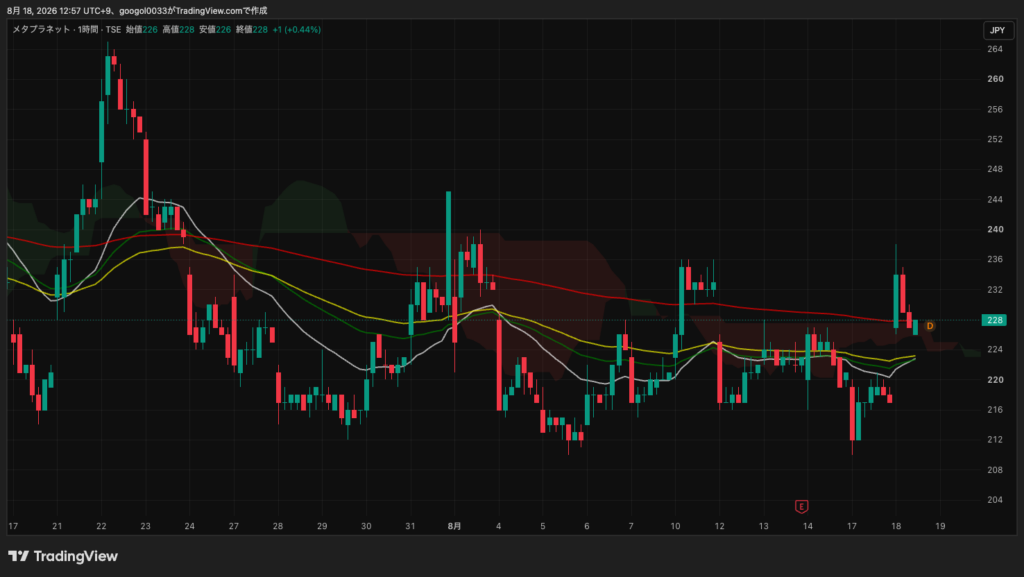Click the 10 date label on time axis
Viewport: 1024px width, 577px height.
pyautogui.click(x=675, y=526)
